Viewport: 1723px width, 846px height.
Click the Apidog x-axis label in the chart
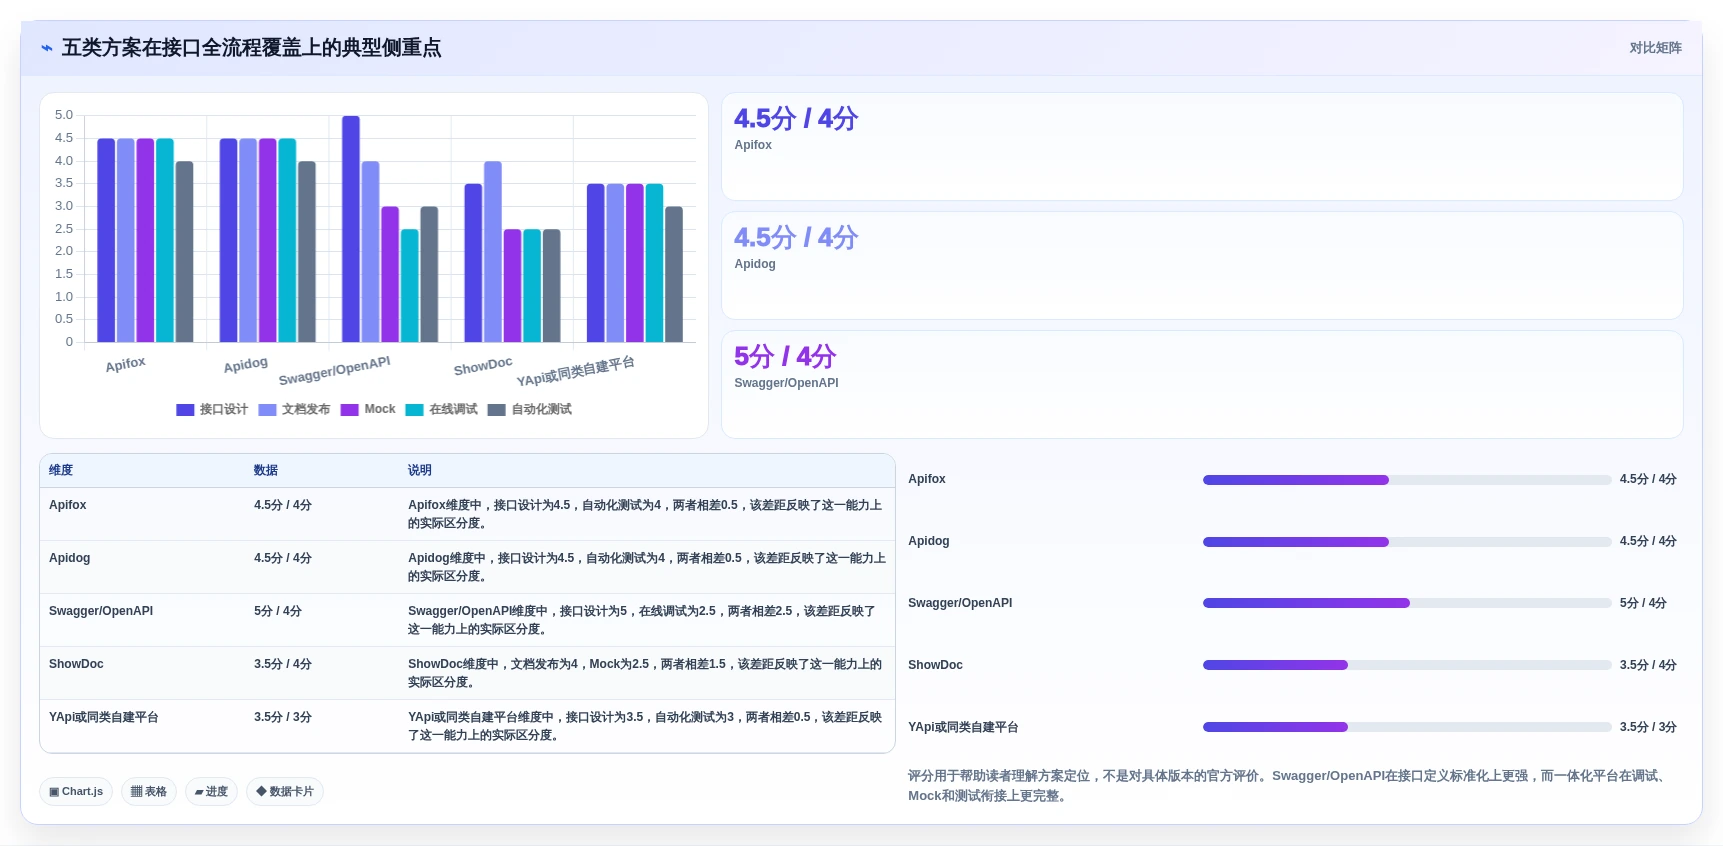click(x=246, y=365)
